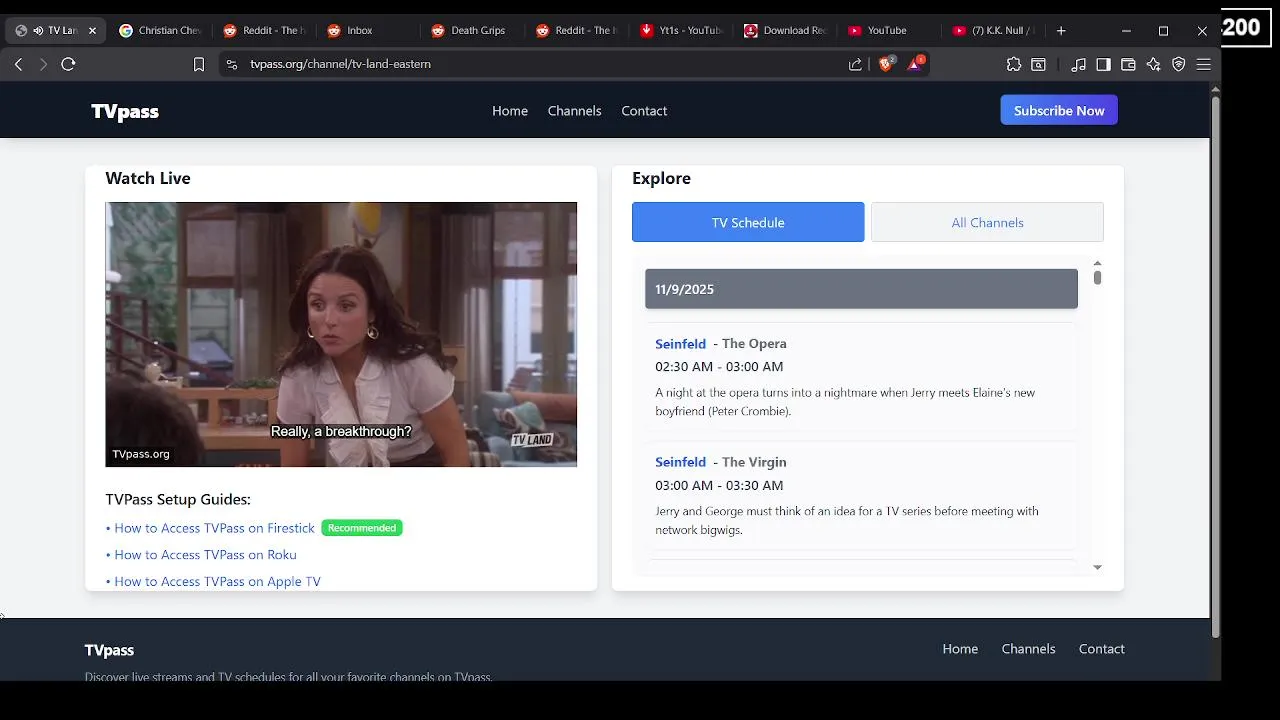Click the schedule list scroll down arrow
The width and height of the screenshot is (1280, 720).
1097,567
